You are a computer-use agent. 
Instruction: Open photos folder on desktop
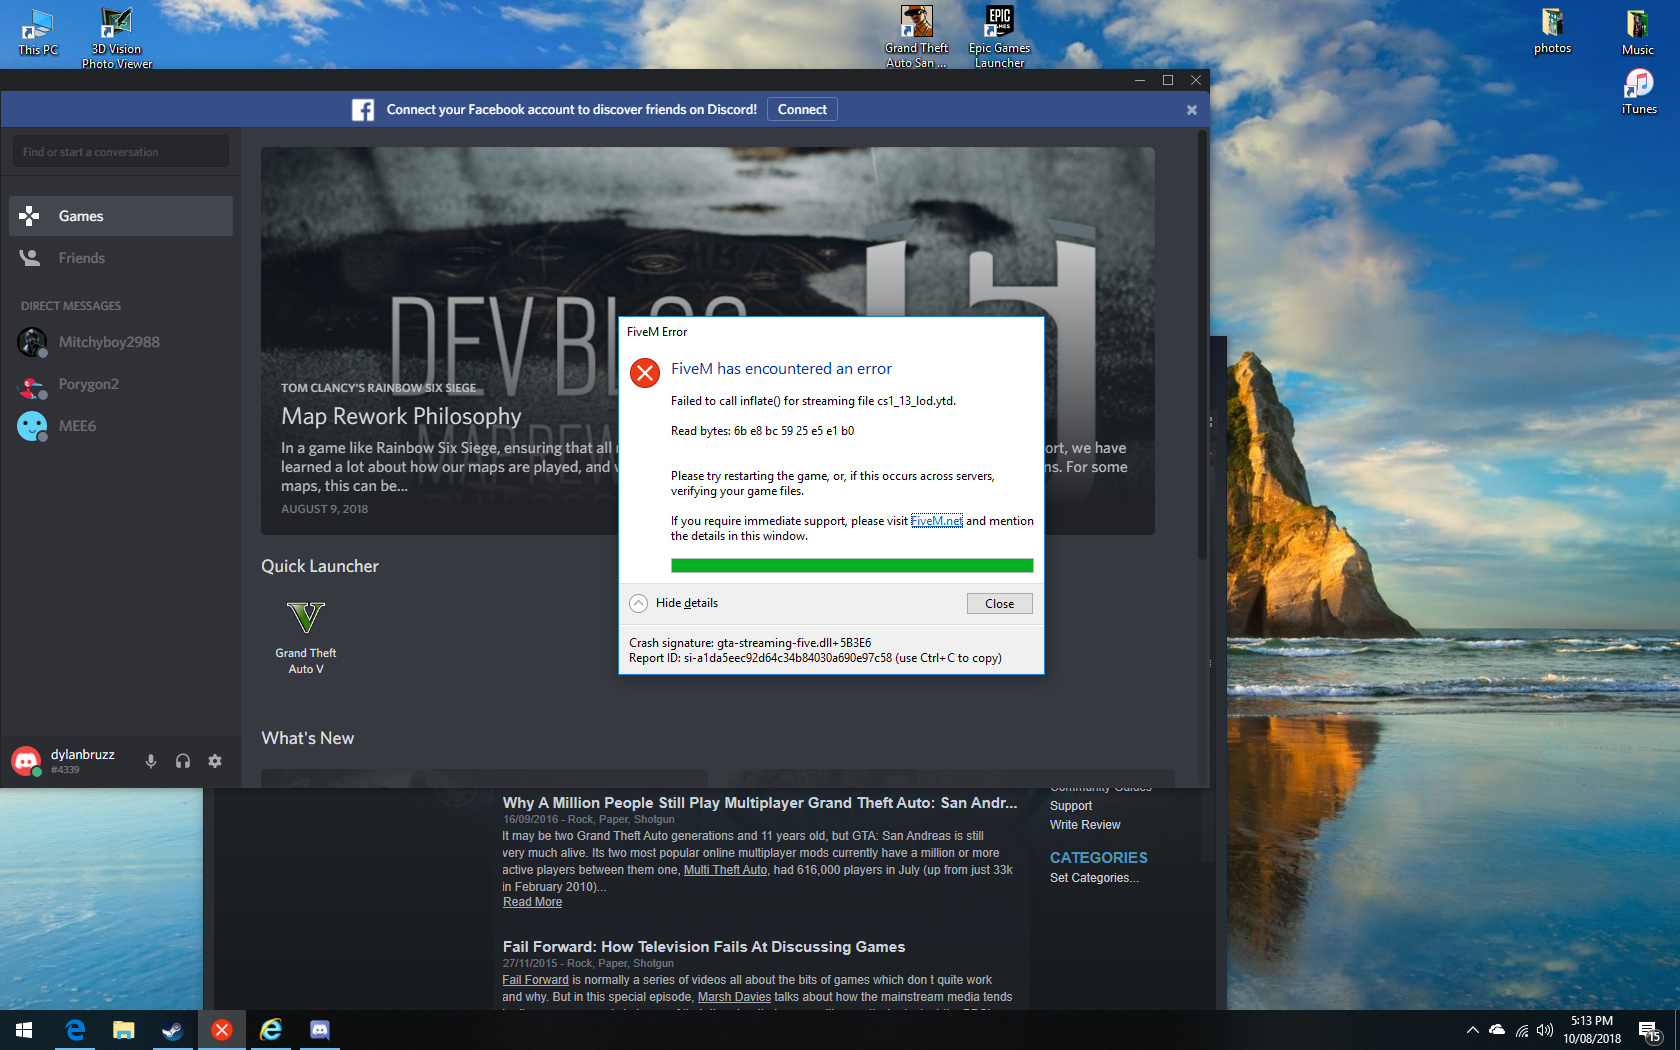(1552, 31)
